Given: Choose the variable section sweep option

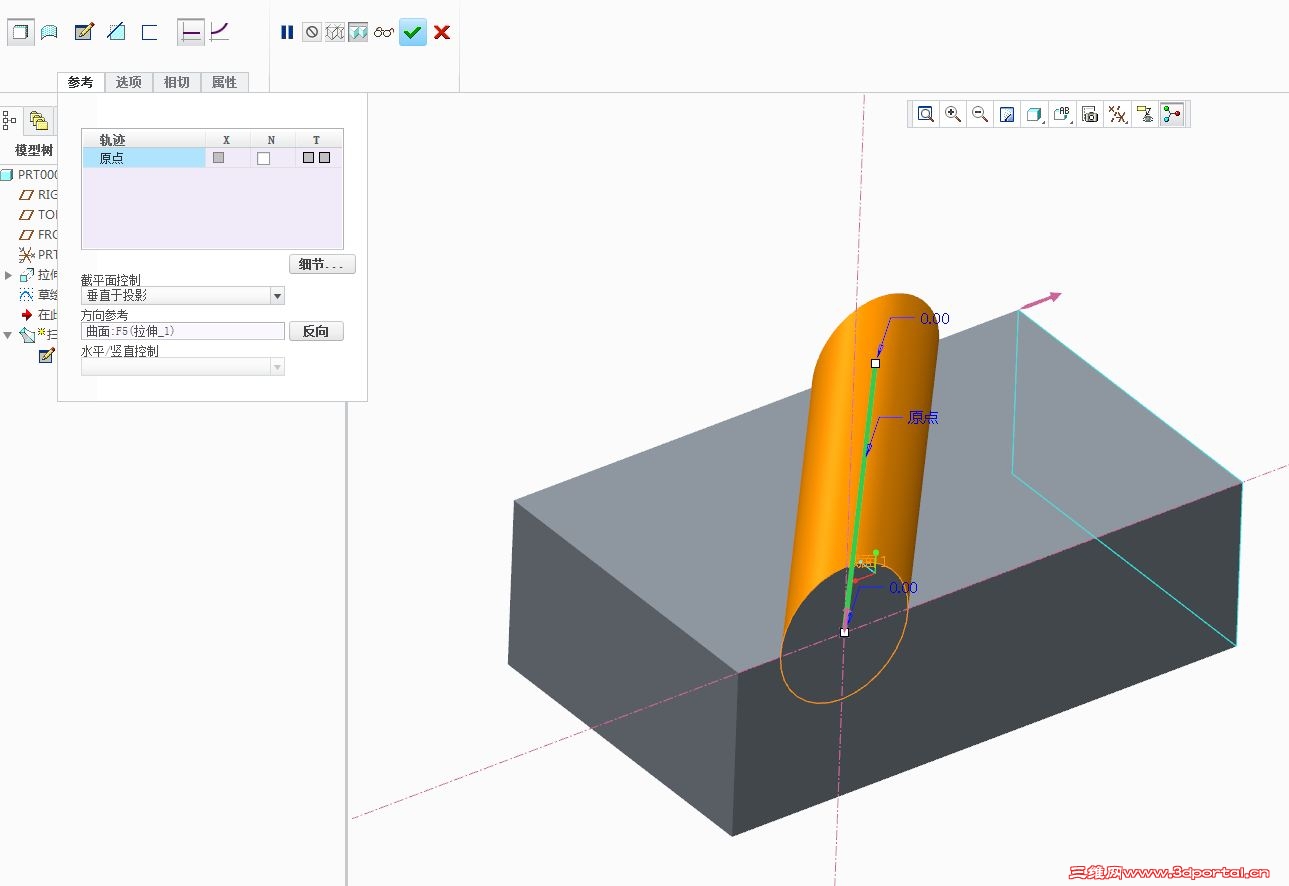Looking at the screenshot, I should tap(220, 32).
